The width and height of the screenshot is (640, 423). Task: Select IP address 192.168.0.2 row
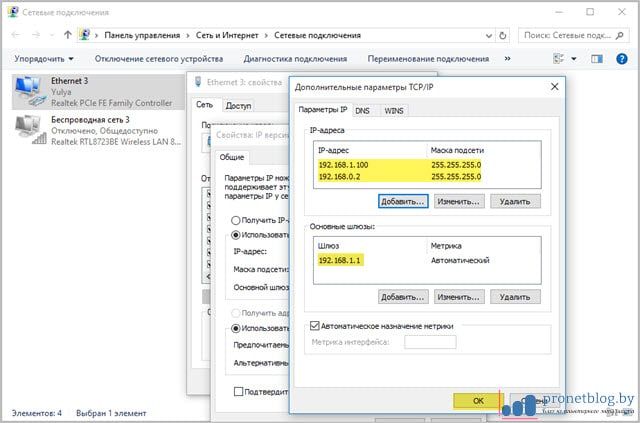400,177
